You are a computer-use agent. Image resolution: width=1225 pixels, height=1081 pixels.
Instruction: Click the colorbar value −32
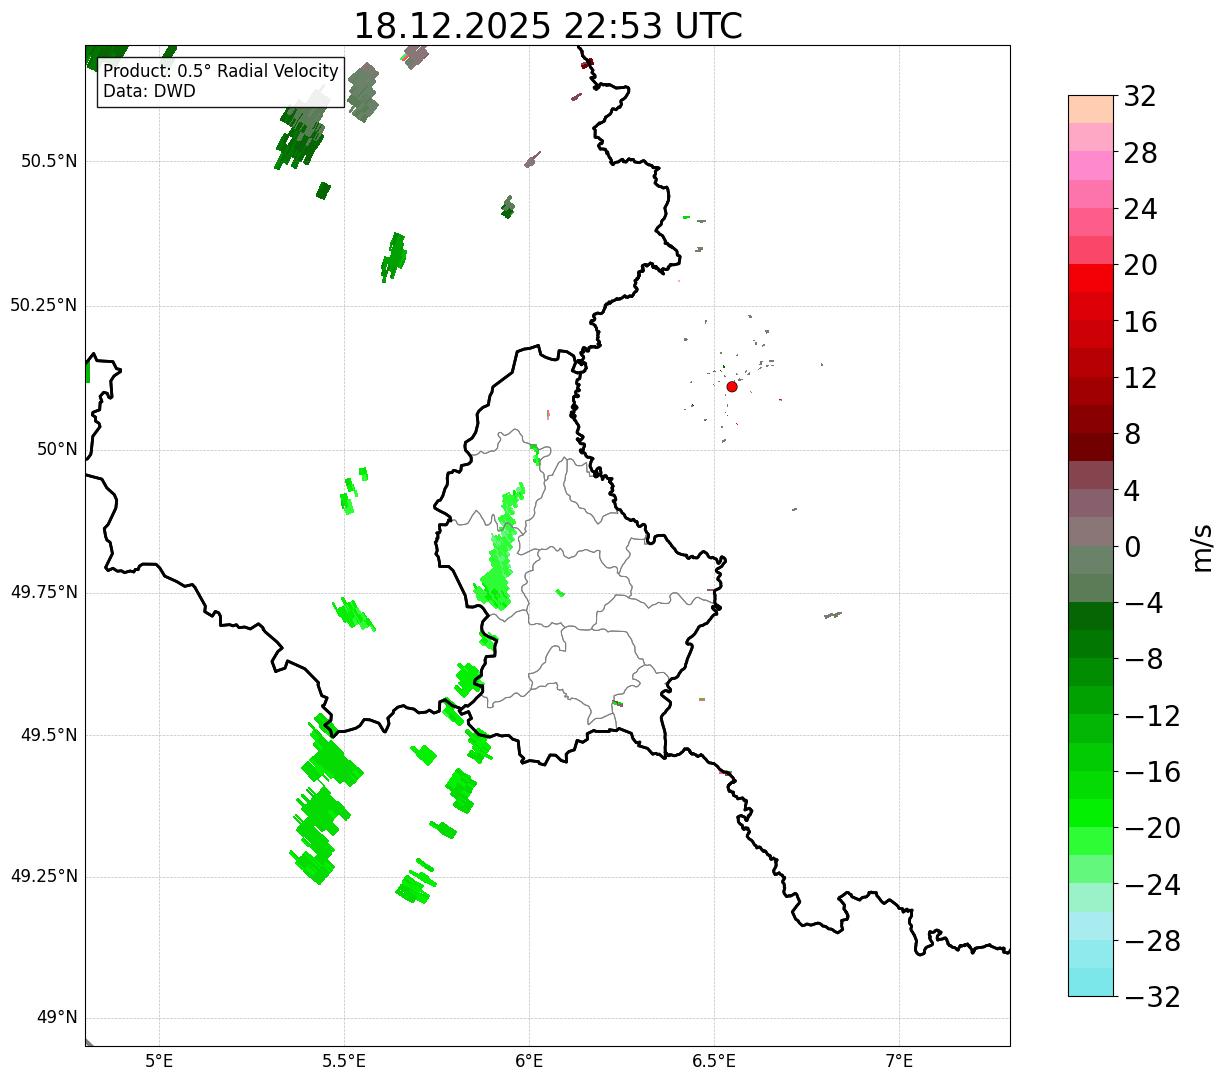[1152, 997]
